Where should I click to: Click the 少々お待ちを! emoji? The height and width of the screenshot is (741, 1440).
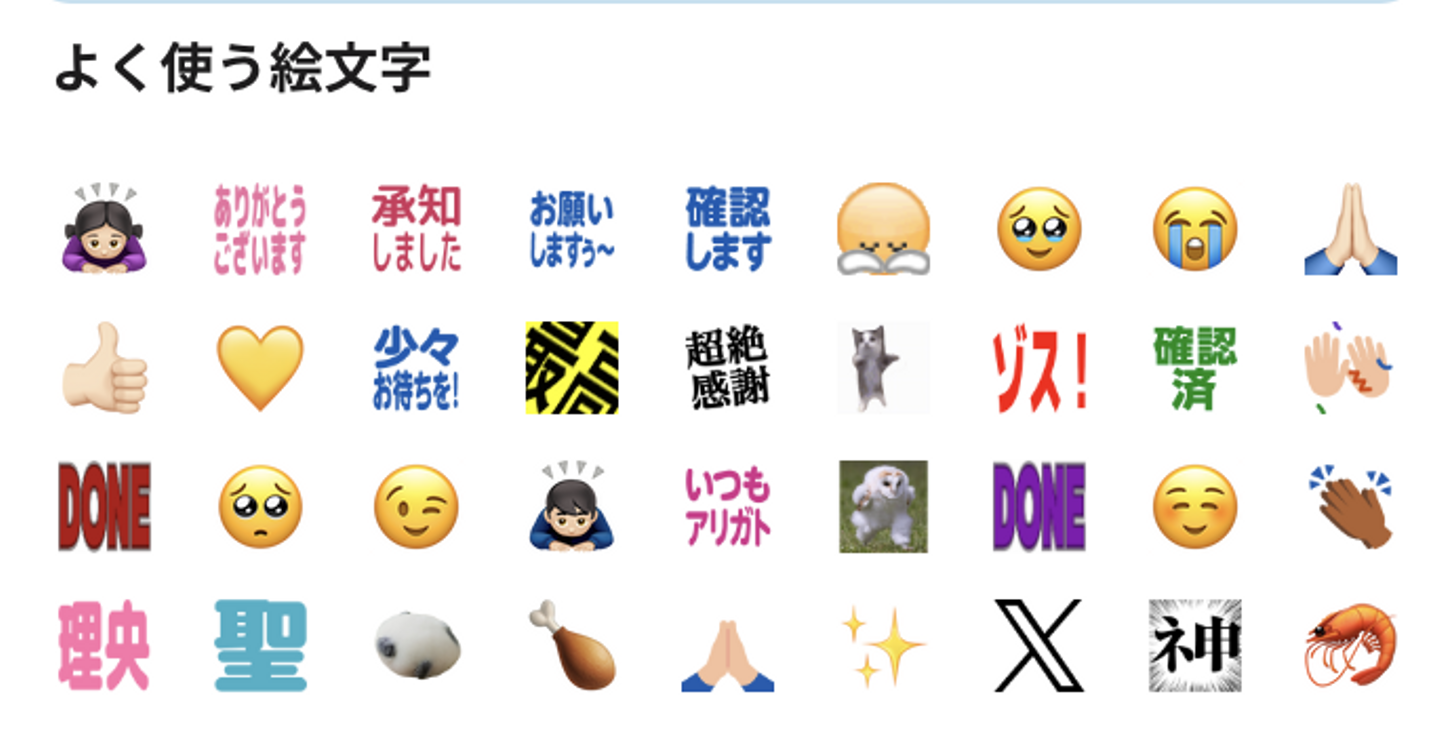tap(416, 369)
